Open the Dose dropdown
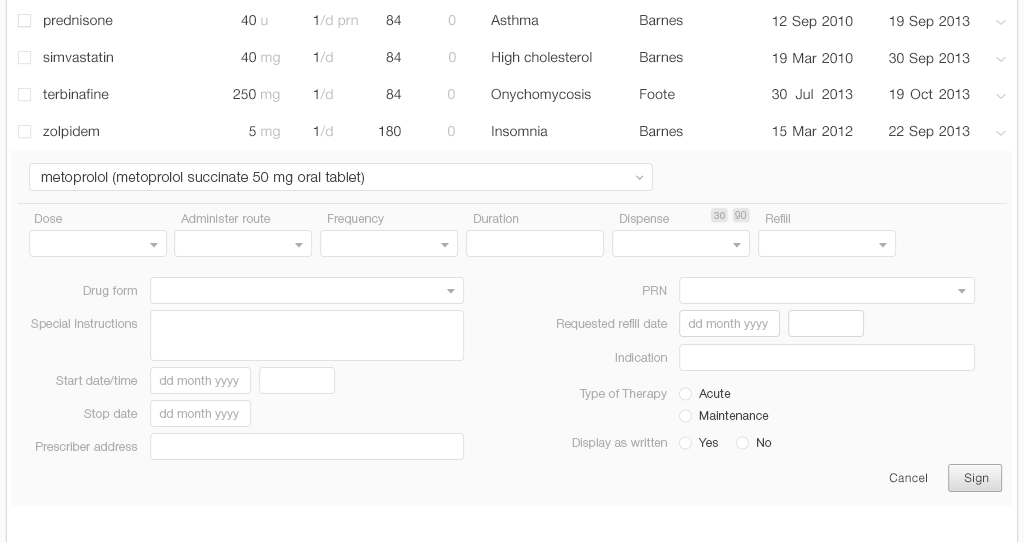Image resolution: width=1024 pixels, height=542 pixels. point(98,244)
